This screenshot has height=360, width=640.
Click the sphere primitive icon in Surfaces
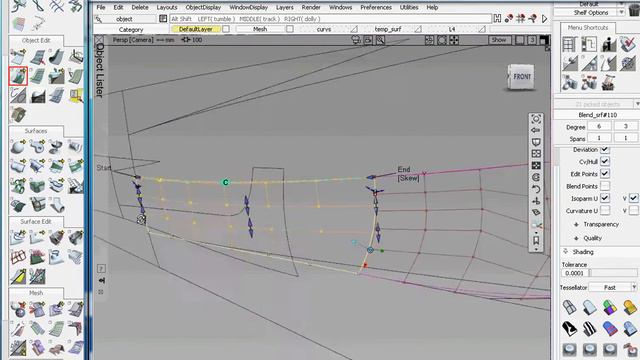tap(18, 147)
